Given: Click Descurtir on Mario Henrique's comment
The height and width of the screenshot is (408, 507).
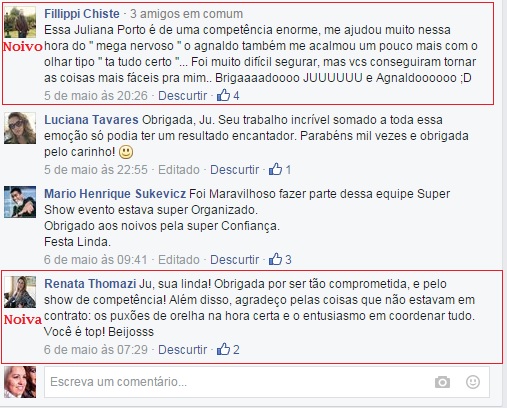Looking at the screenshot, I should [x=234, y=259].
